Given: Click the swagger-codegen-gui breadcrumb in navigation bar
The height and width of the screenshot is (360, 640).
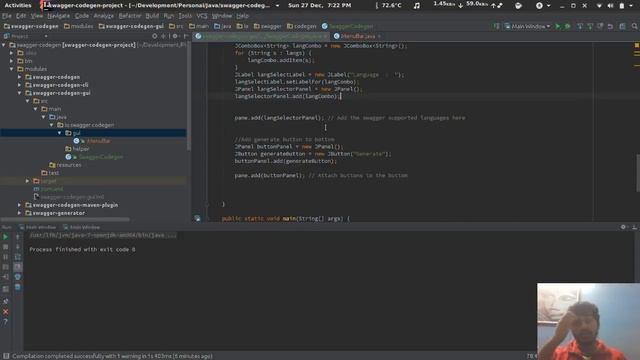Looking at the screenshot, I should click(131, 26).
